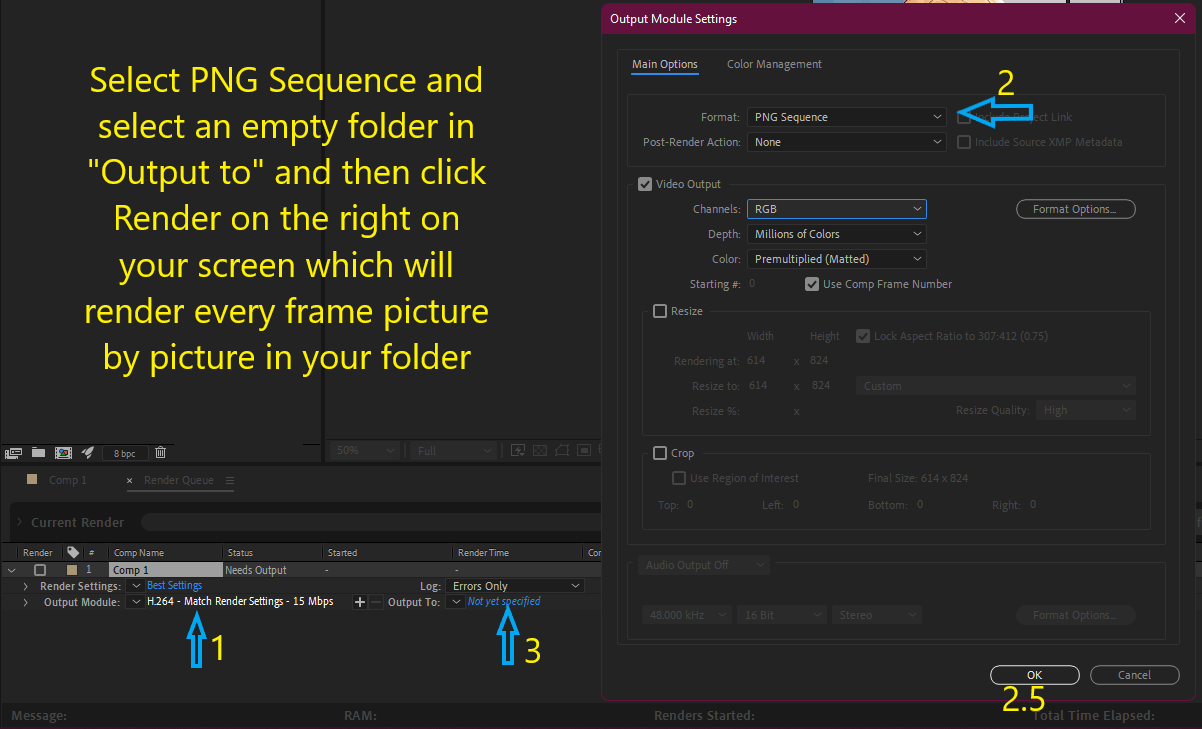Open the Render Settings template dropdown arrow

tap(136, 586)
